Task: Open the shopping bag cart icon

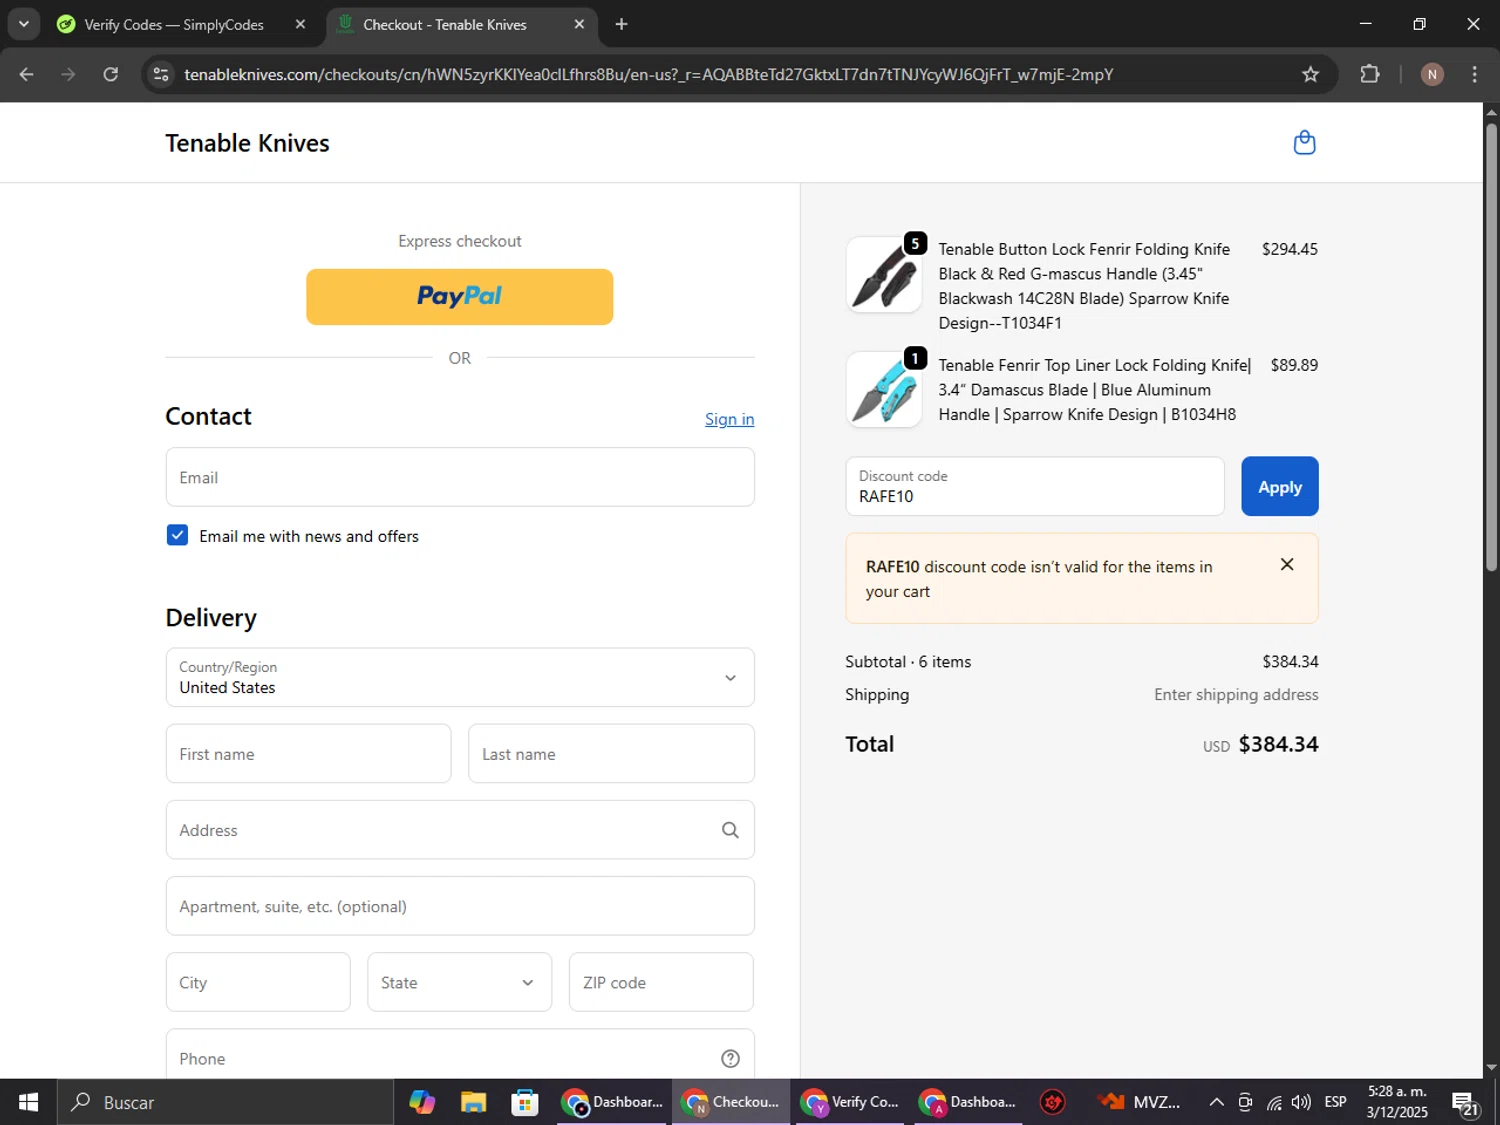Action: click(x=1304, y=143)
